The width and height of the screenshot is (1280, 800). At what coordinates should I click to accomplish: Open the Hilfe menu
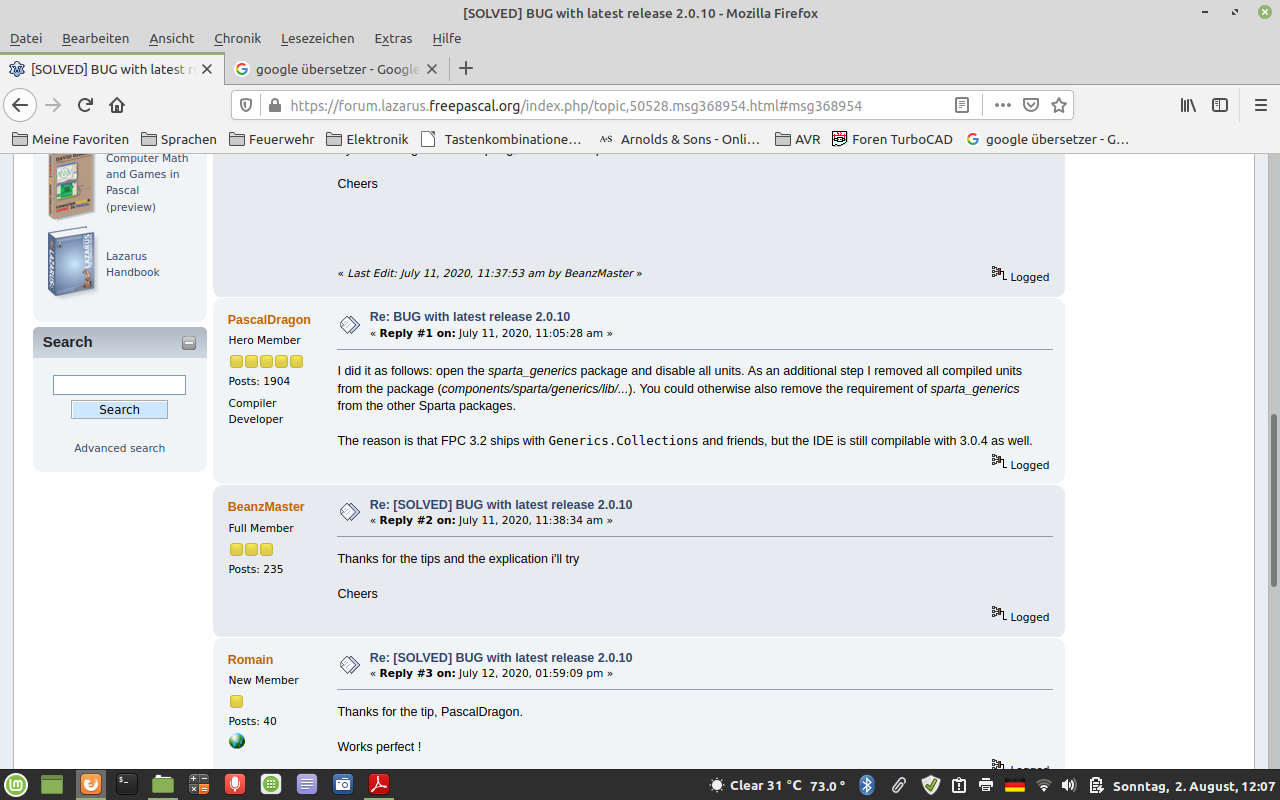447,38
